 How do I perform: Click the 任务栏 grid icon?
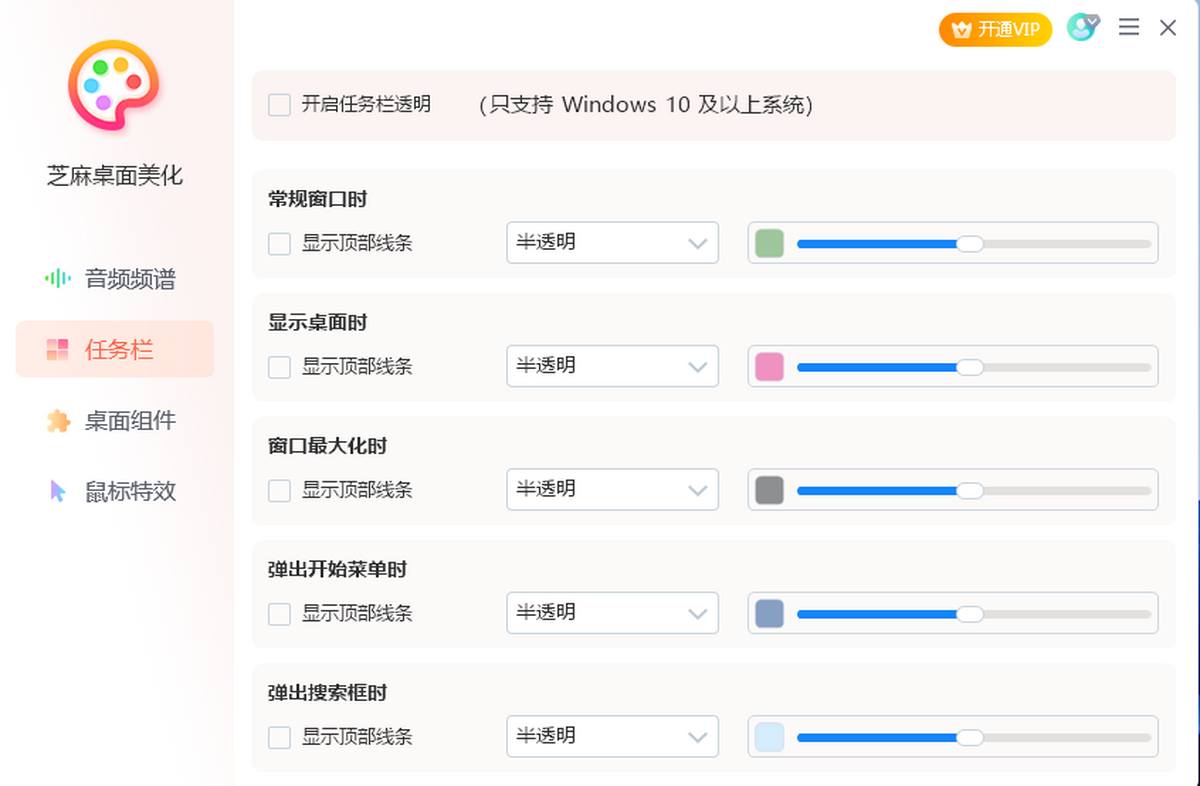click(x=58, y=350)
